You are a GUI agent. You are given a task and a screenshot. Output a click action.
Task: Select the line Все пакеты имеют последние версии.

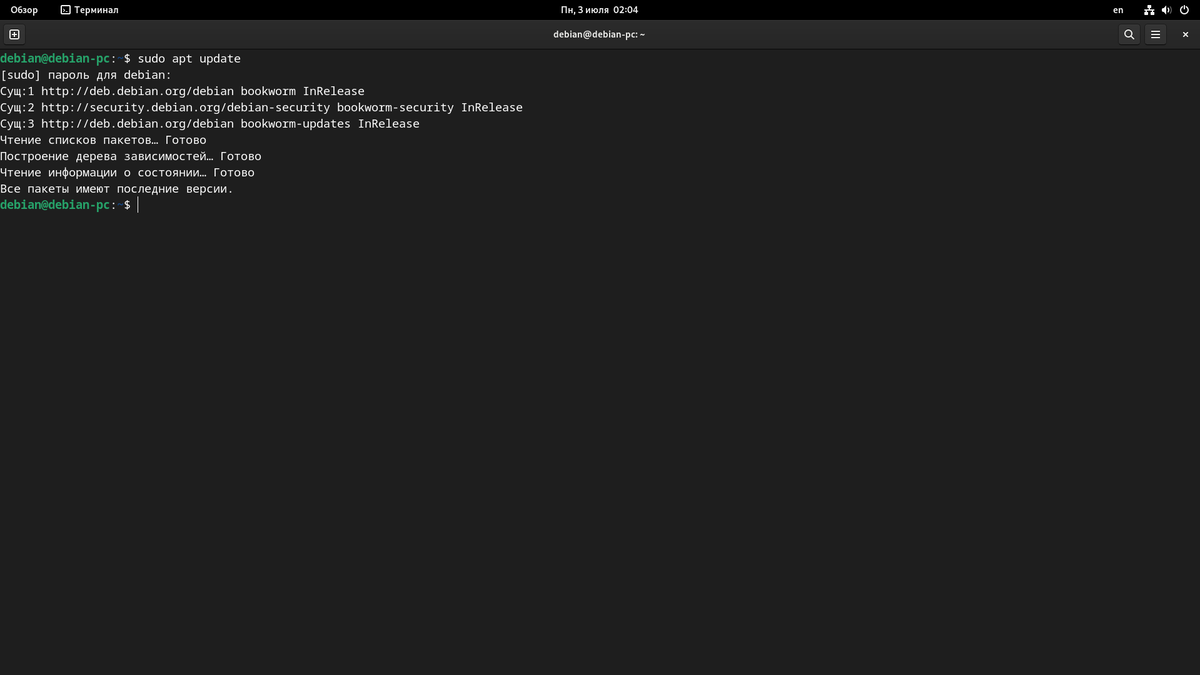tap(116, 188)
